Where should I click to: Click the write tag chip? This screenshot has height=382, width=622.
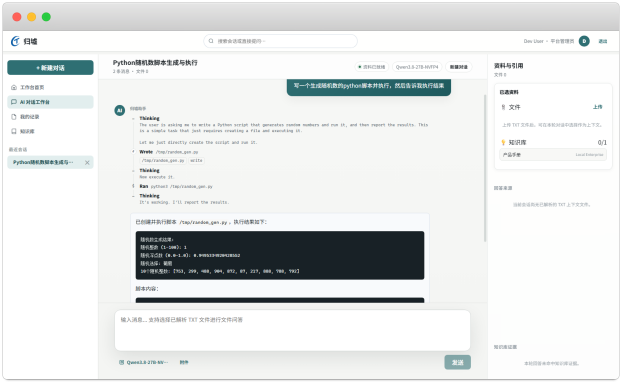click(x=196, y=161)
